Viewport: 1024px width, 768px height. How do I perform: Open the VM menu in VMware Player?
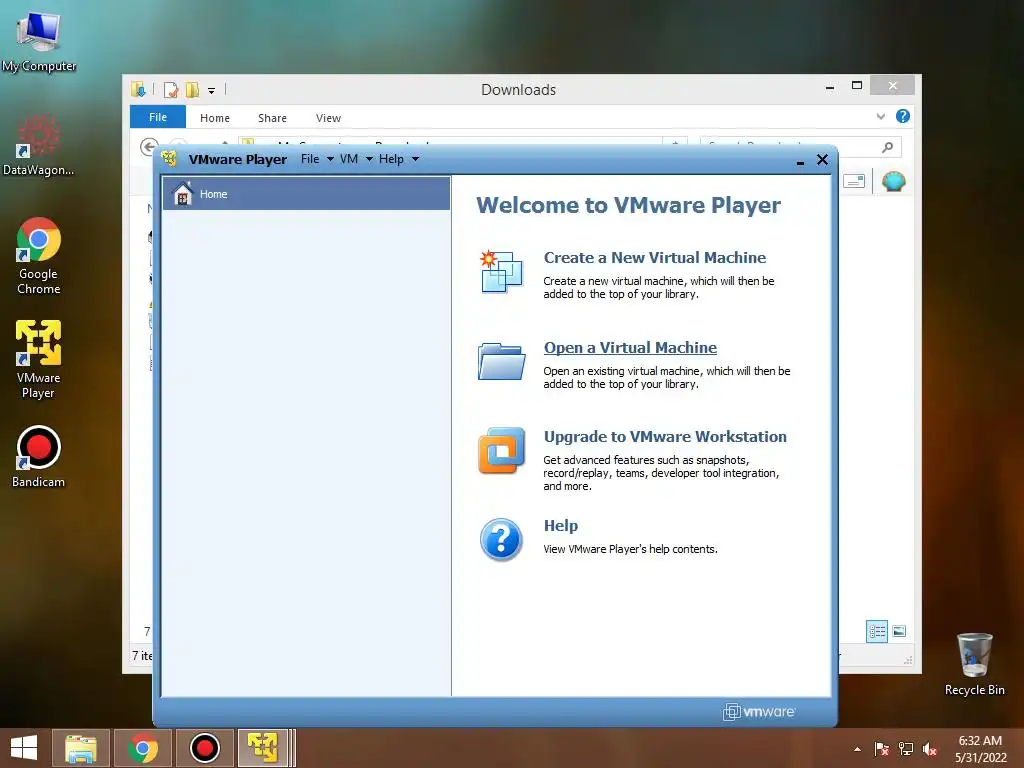pos(349,159)
